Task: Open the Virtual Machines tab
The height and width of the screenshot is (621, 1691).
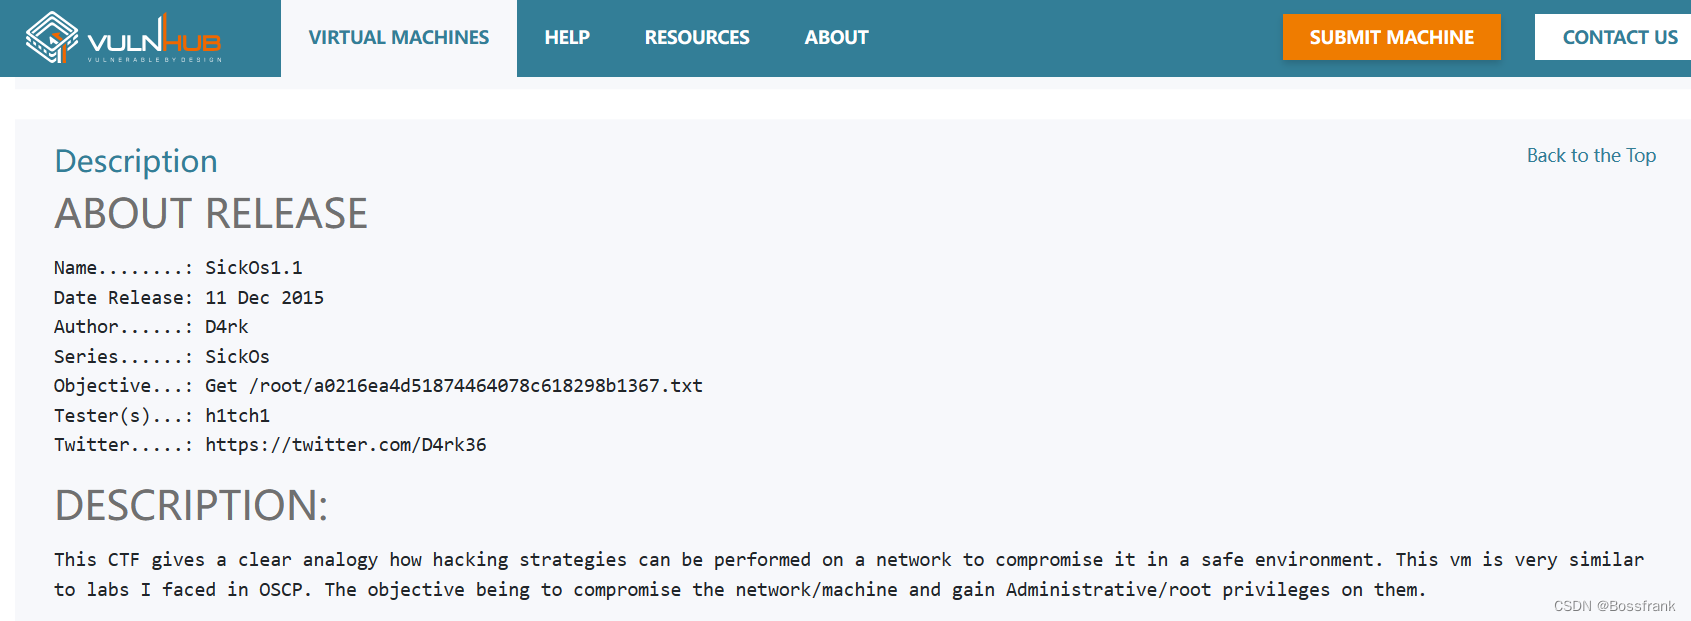Action: [399, 38]
